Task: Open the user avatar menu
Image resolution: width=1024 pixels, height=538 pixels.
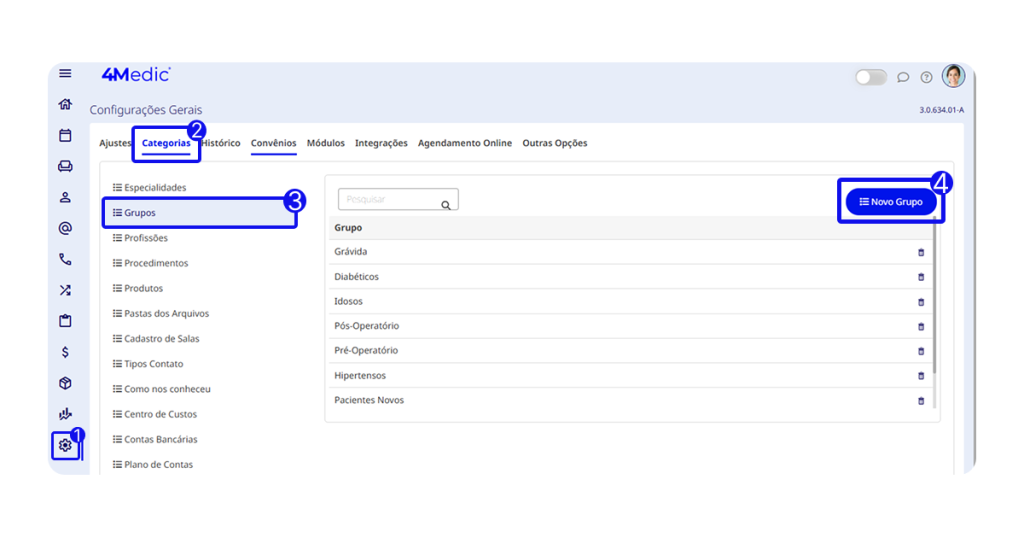Action: tap(953, 76)
